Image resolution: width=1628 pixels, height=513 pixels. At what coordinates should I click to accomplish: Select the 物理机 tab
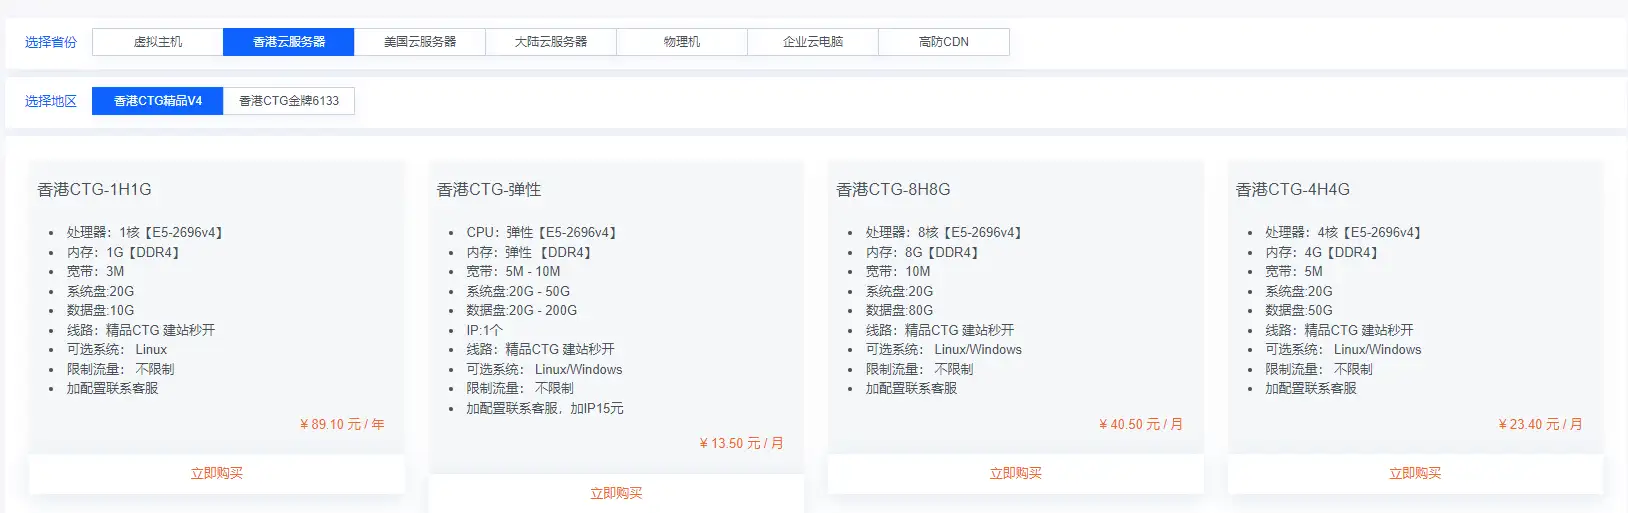tap(682, 42)
